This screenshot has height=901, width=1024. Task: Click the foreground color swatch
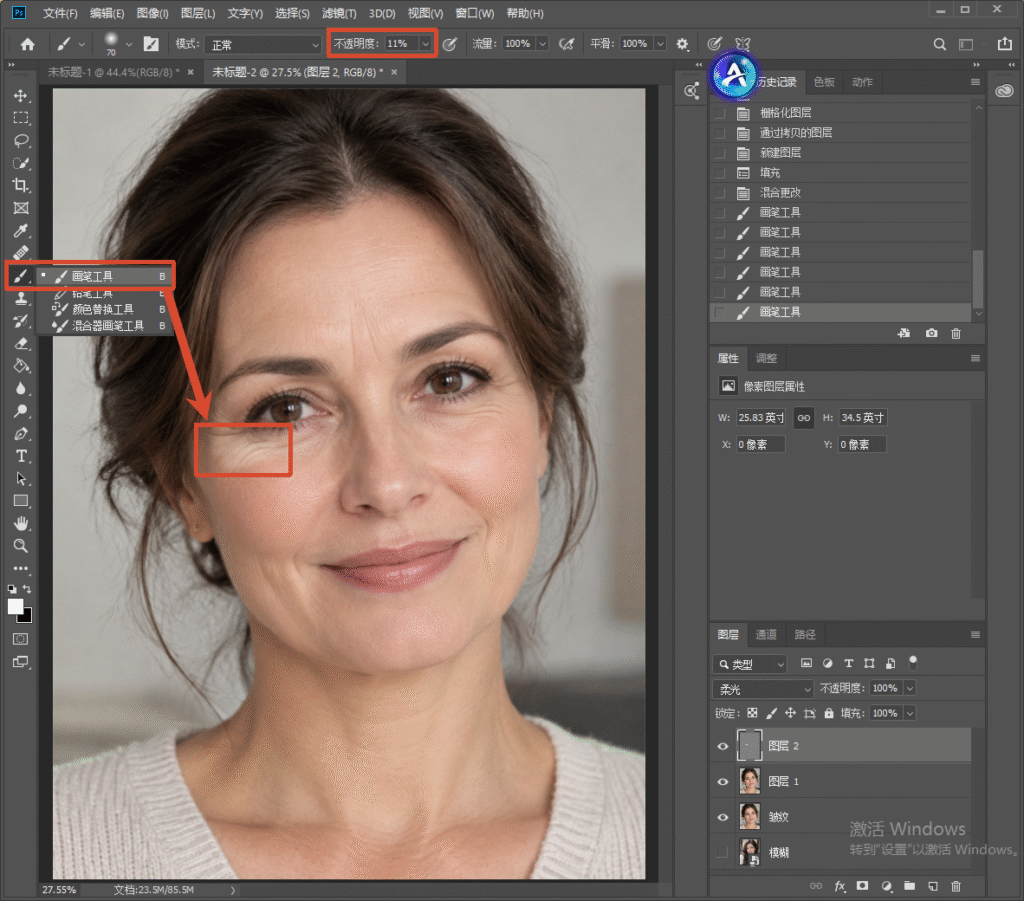(x=15, y=606)
